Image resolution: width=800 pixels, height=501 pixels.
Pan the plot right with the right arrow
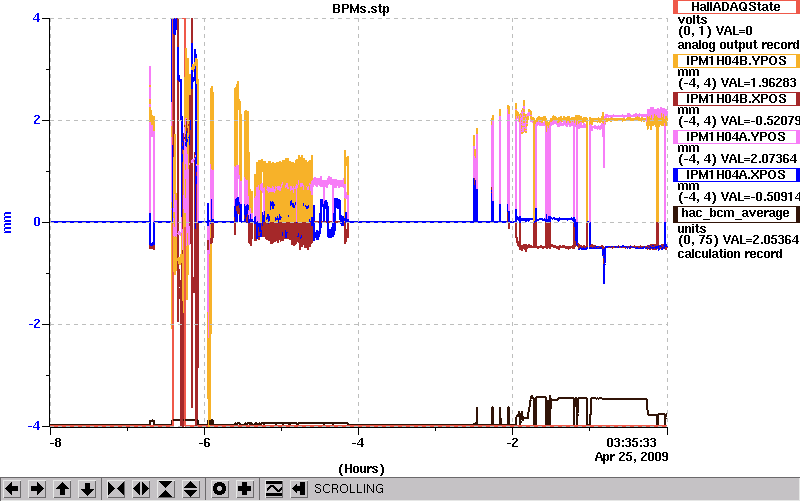[37, 489]
